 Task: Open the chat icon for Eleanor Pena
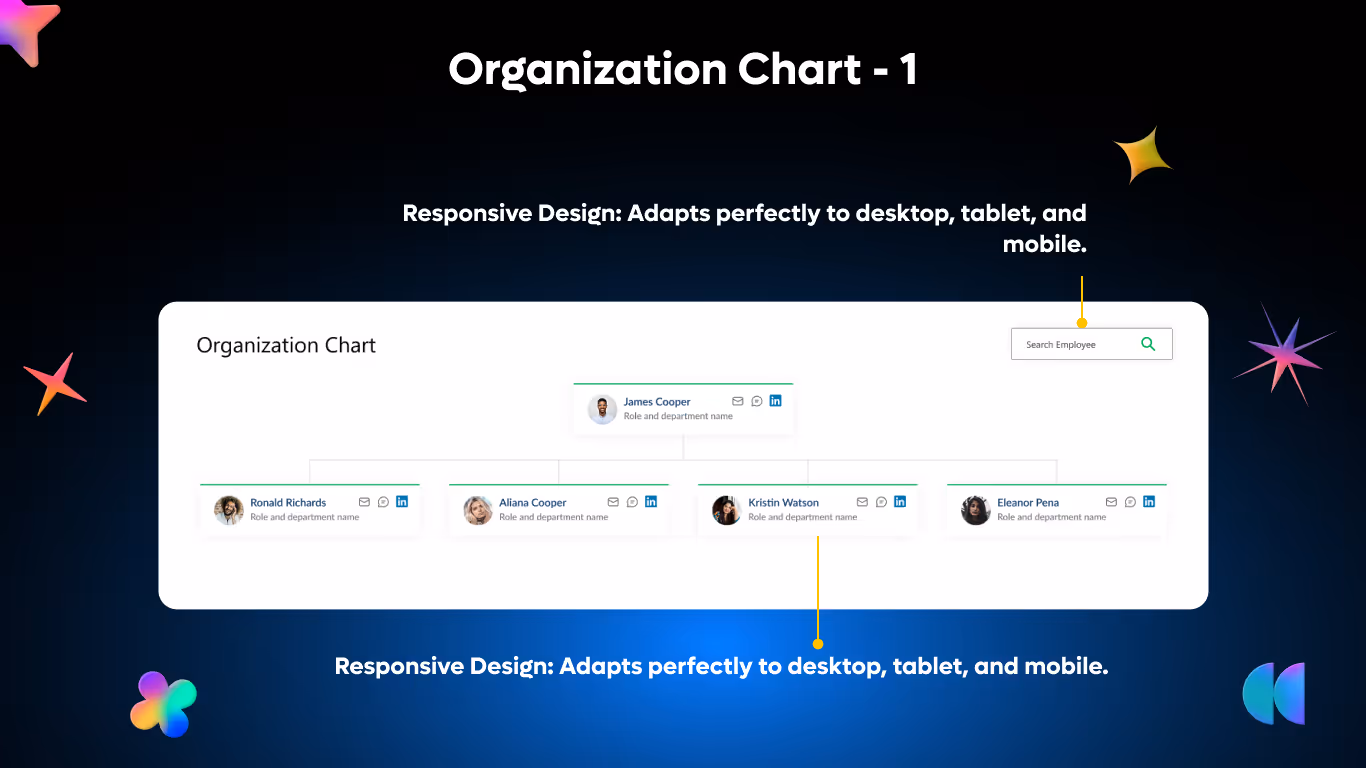[1130, 502]
